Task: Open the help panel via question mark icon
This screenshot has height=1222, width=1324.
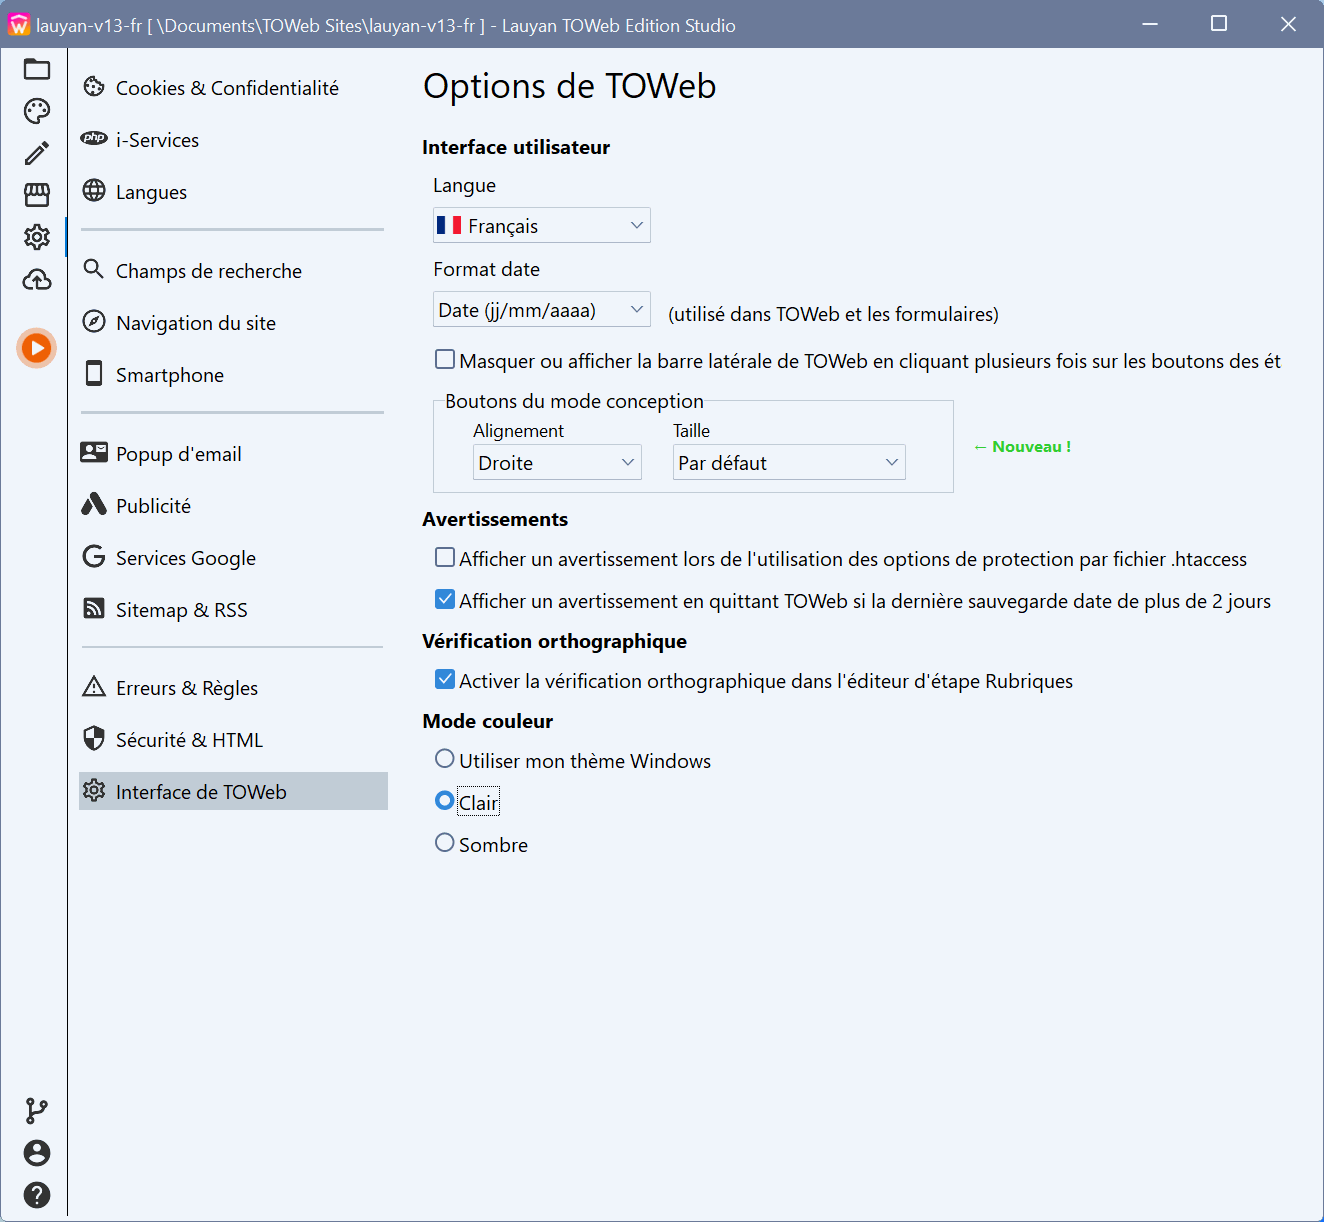Action: pyautogui.click(x=36, y=1195)
